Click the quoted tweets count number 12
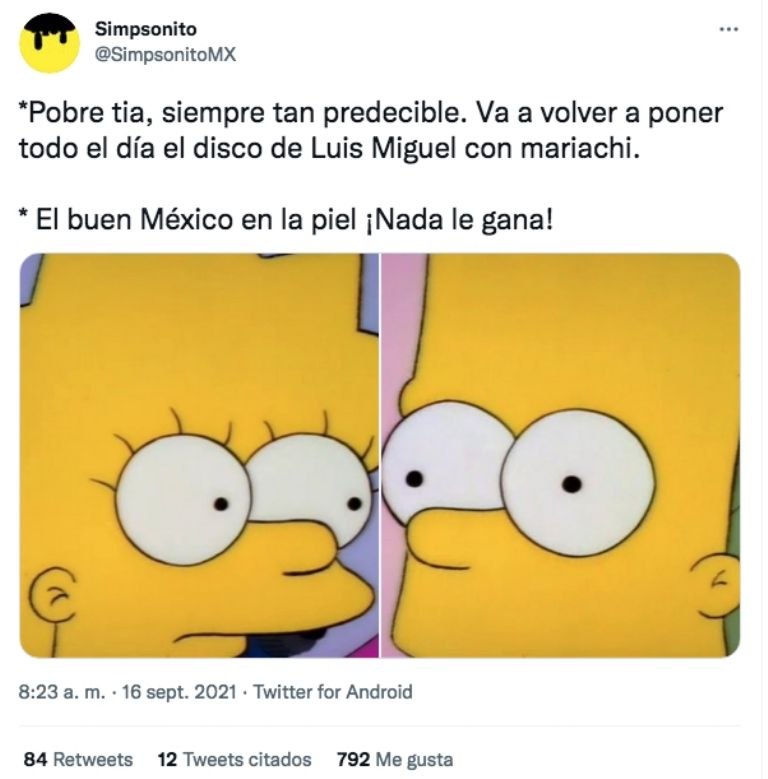Screen dimensions: 768x779 click(x=167, y=759)
